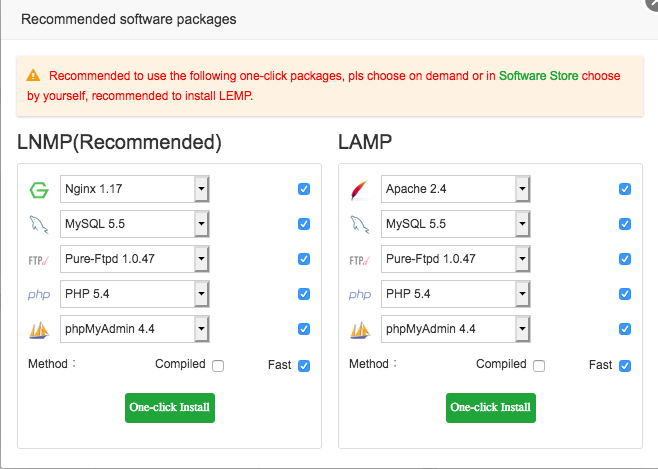The image size is (658, 469).
Task: Uncheck Apache 2.4 checkbox in LAMP
Action: point(625,189)
